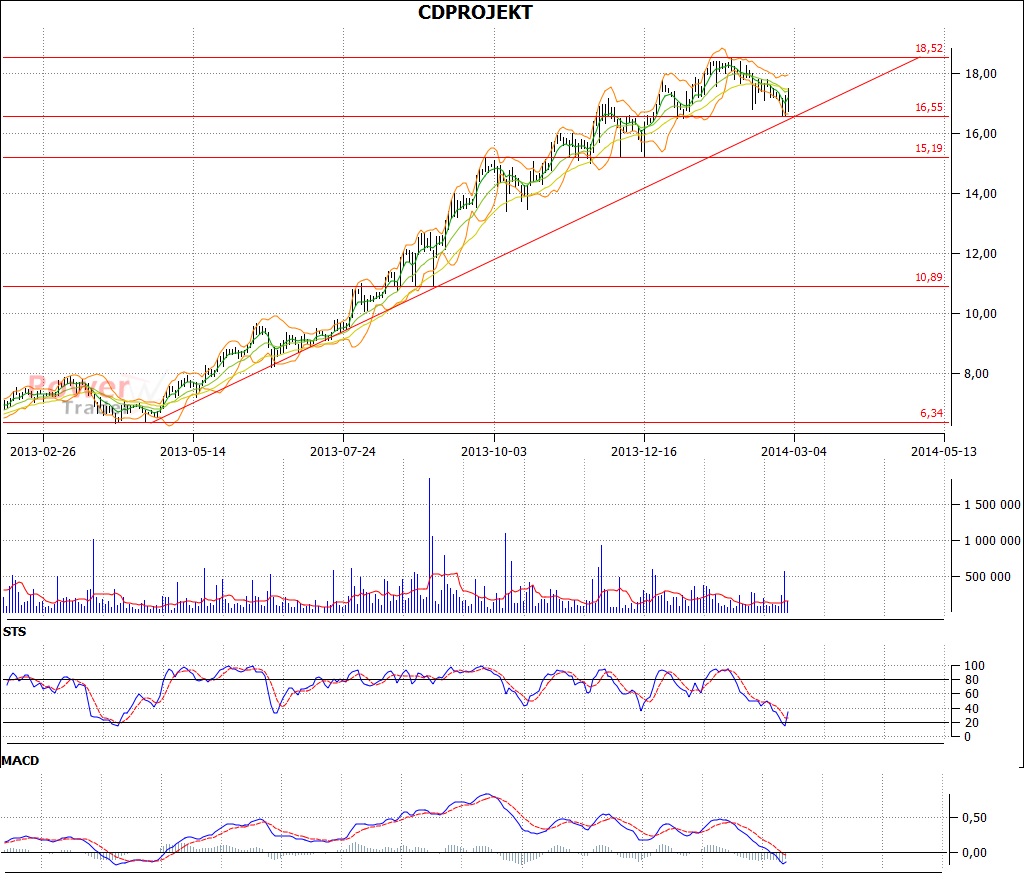Viewport: 1024px width, 888px height.
Task: Click the 20 label on the STS axis
Action: click(972, 723)
